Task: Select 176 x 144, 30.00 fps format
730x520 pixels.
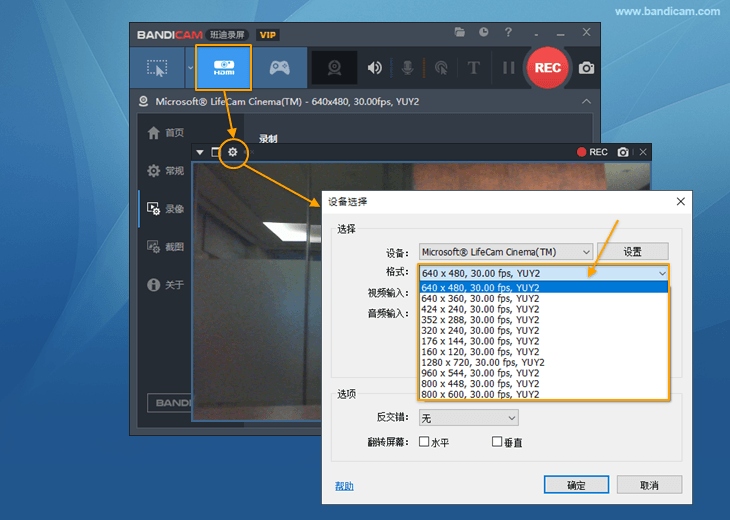Action: 544,341
